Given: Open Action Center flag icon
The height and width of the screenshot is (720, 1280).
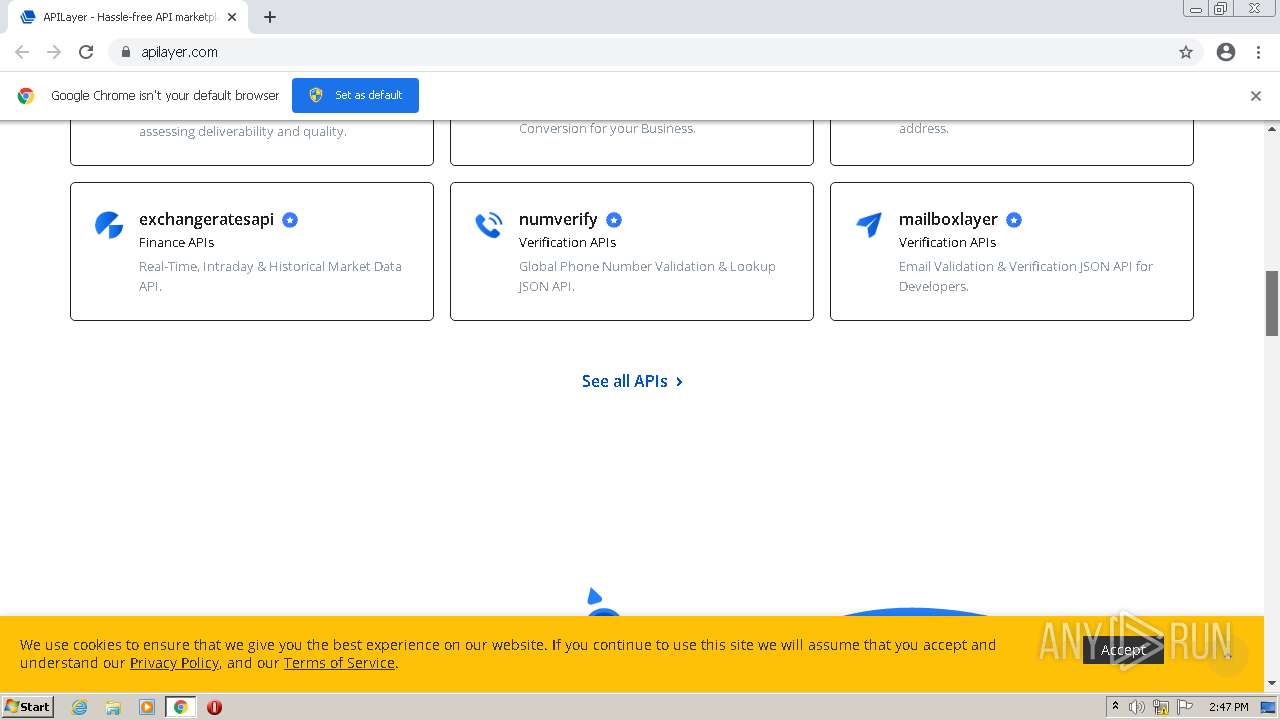Looking at the screenshot, I should pos(1185,707).
